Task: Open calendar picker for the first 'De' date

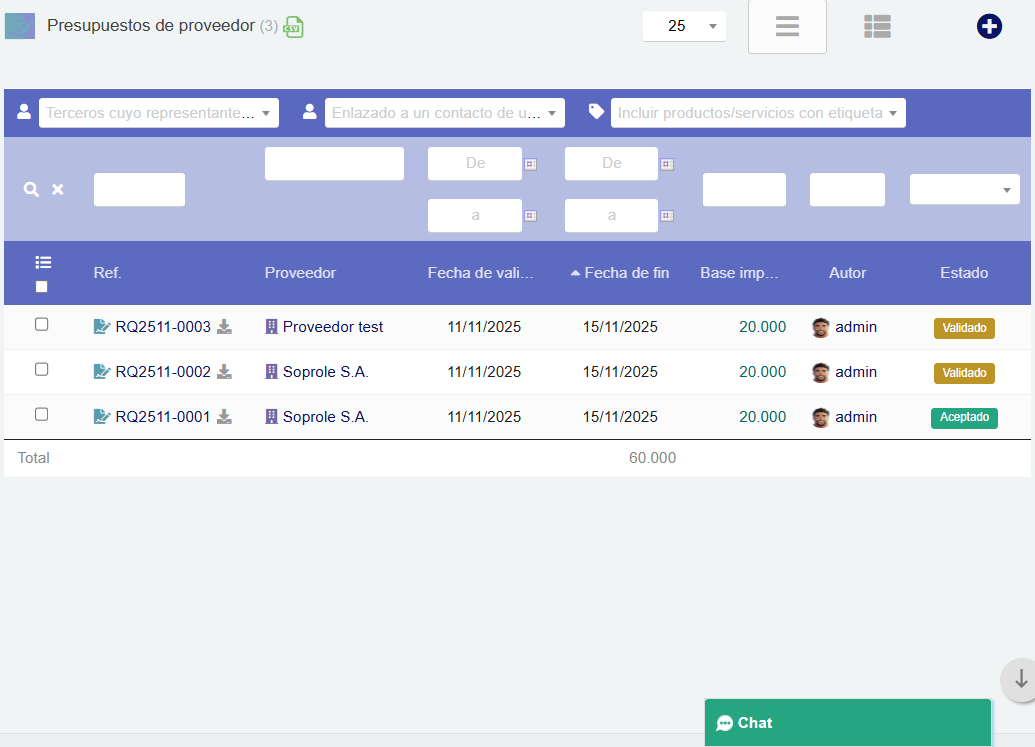Action: click(531, 164)
